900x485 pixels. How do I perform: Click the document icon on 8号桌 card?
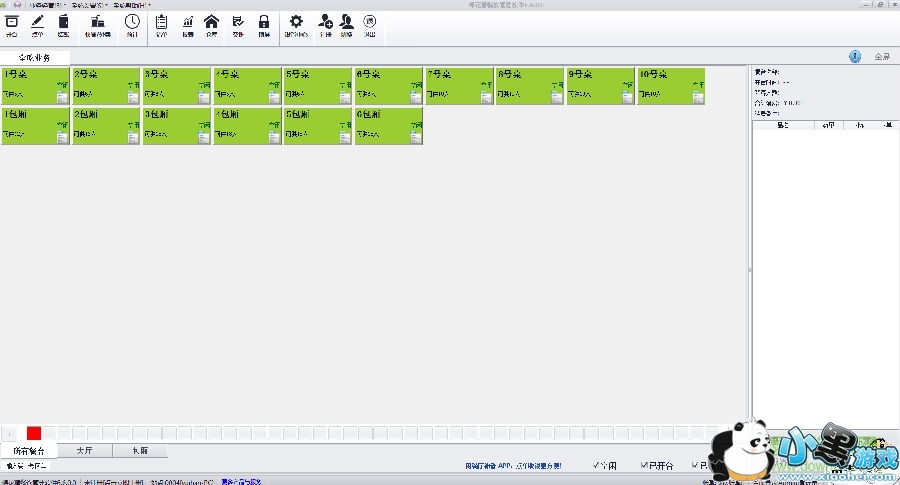[x=557, y=98]
